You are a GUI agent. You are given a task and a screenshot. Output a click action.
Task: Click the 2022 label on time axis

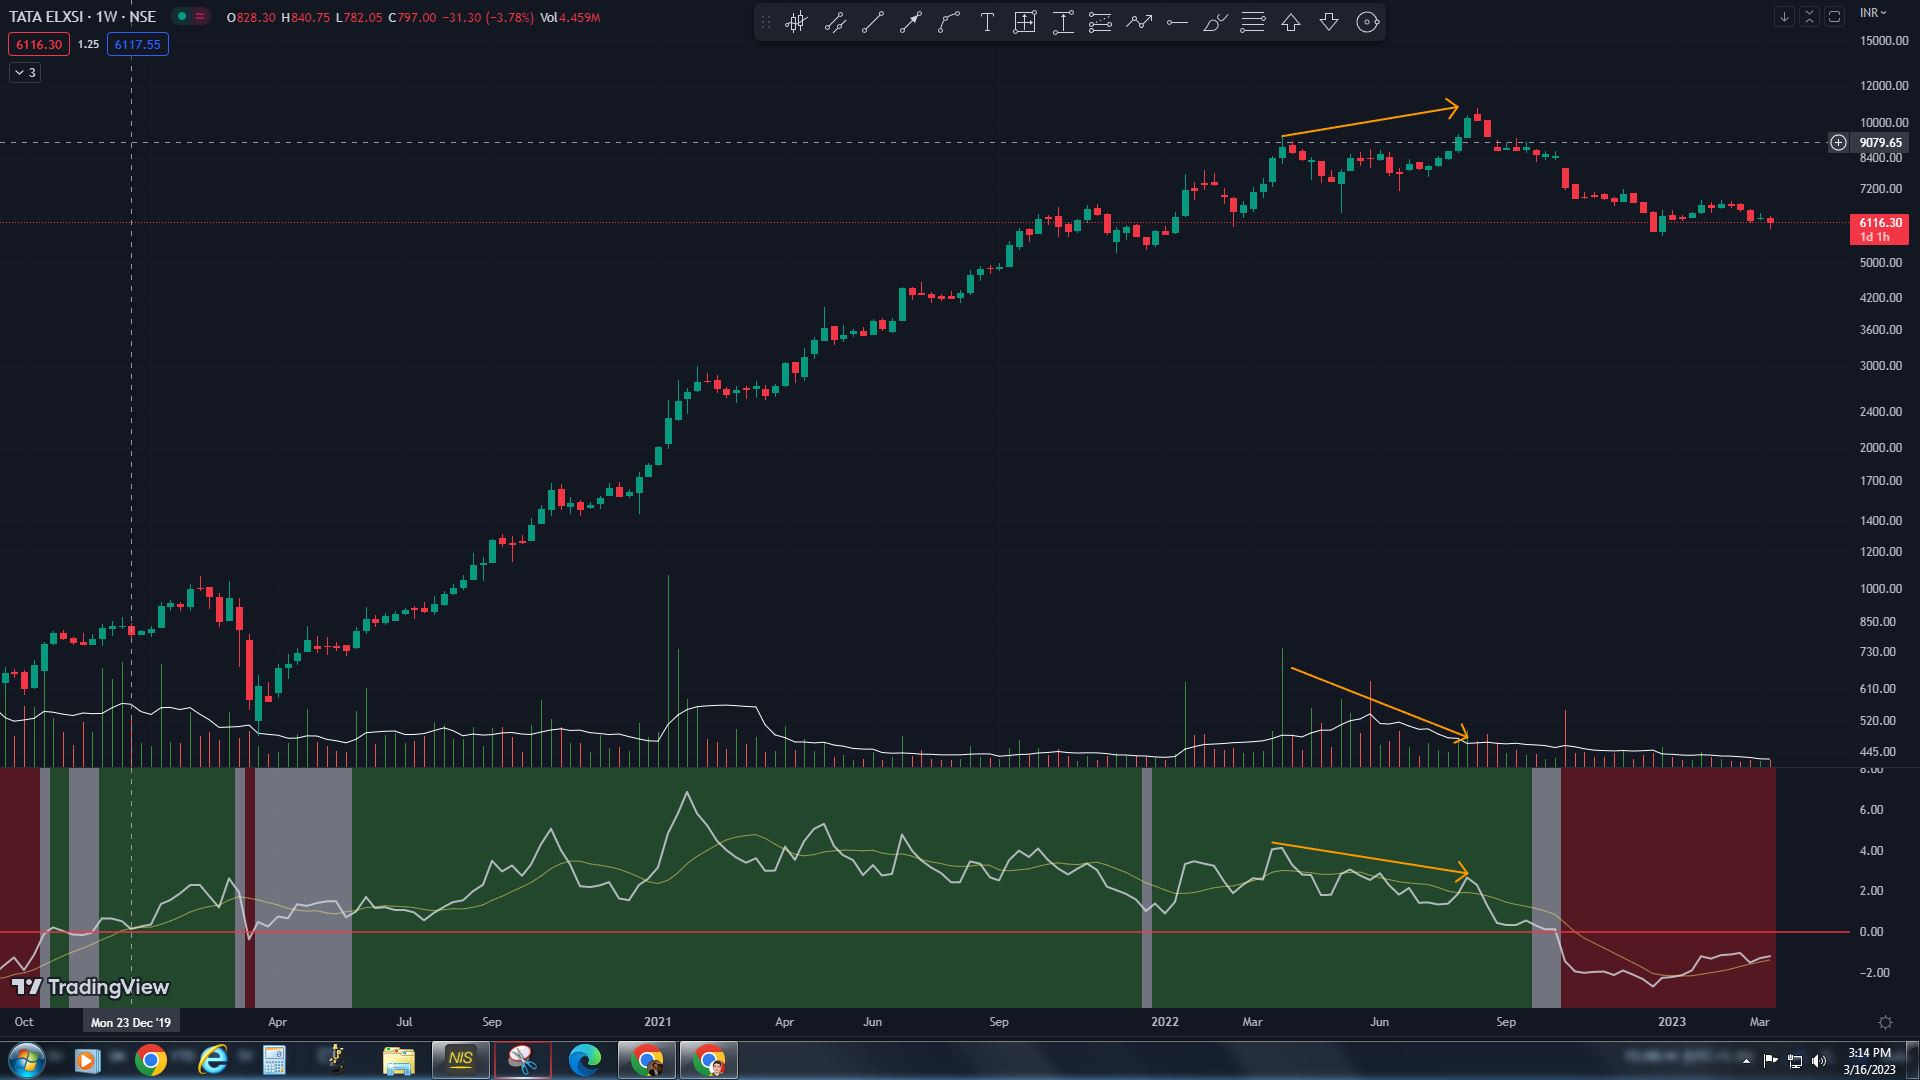1164,1022
